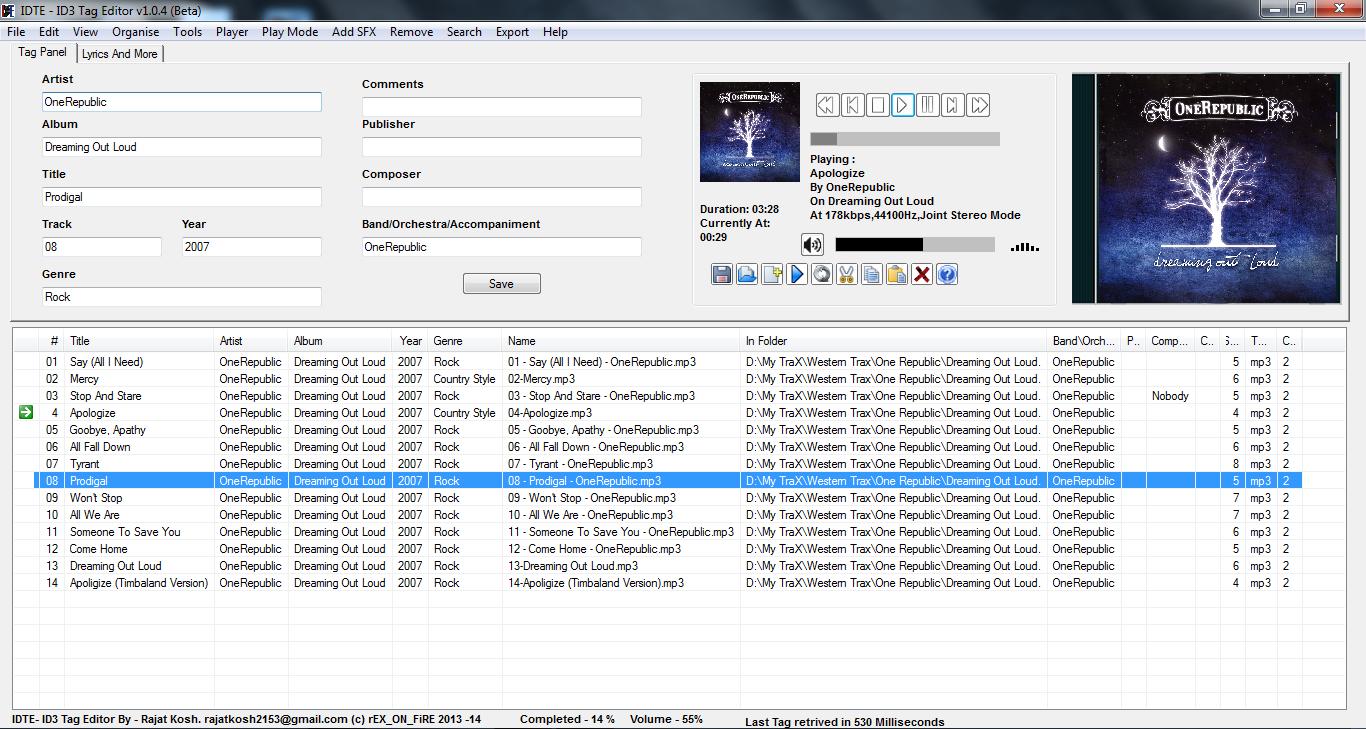Select the 'Tyrant' track row

(657, 463)
